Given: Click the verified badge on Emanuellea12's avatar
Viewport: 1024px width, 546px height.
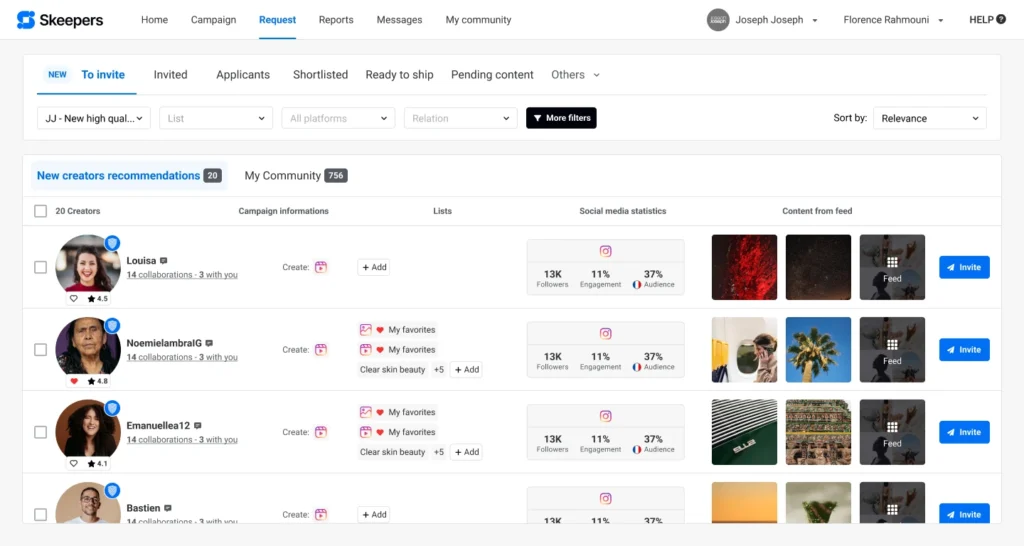Looking at the screenshot, I should tap(112, 408).
